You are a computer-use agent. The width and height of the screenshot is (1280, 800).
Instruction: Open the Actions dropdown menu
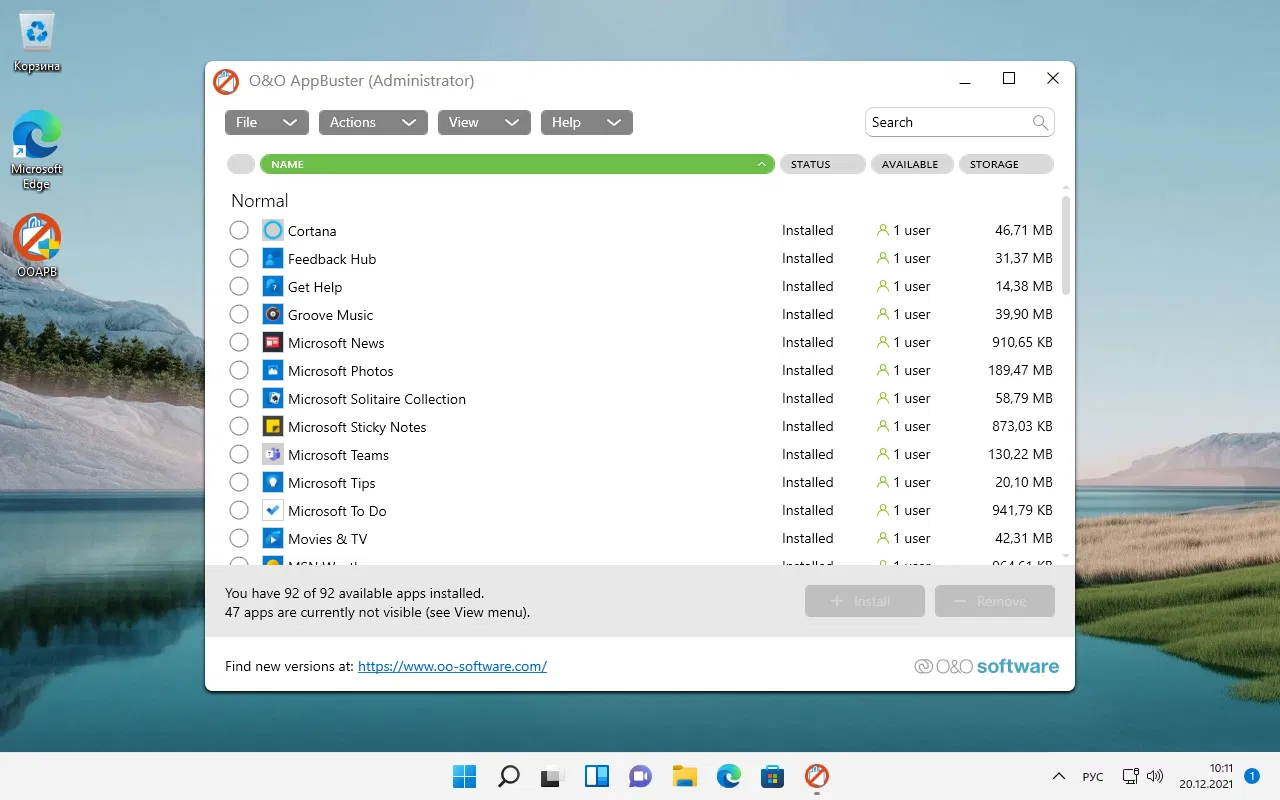(373, 122)
